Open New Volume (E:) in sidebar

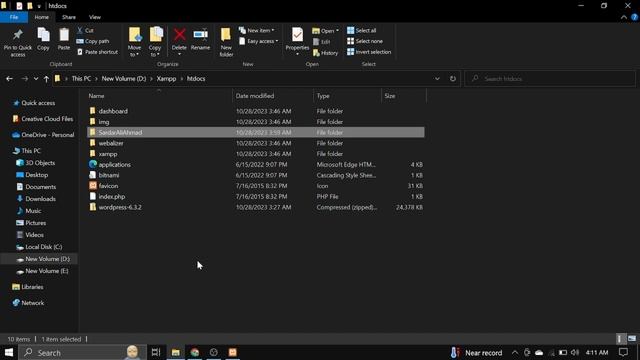pyautogui.click(x=47, y=271)
